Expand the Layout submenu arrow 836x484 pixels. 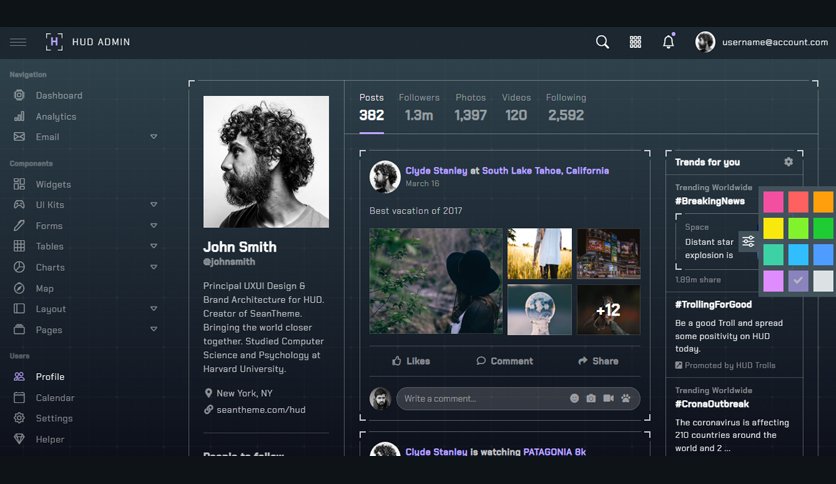tap(154, 309)
